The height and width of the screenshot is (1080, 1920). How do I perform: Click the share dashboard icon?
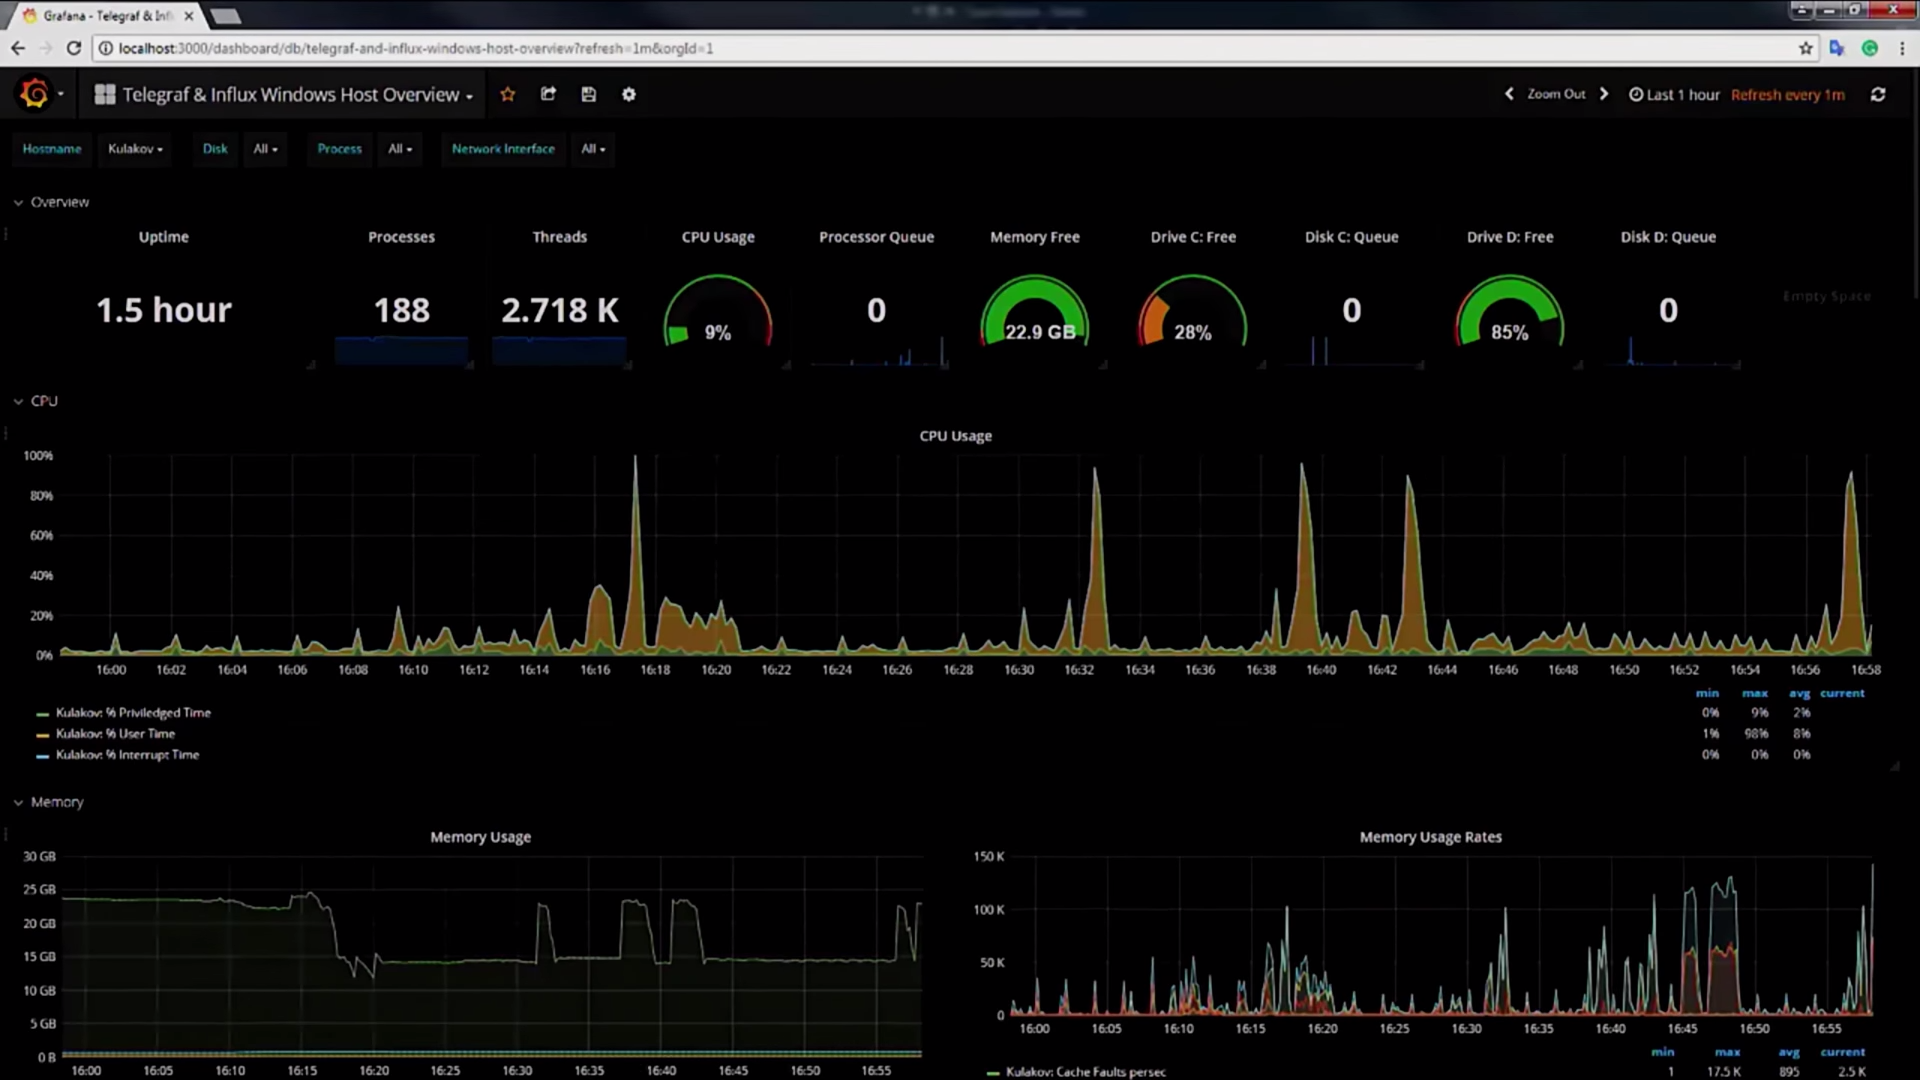click(x=548, y=94)
